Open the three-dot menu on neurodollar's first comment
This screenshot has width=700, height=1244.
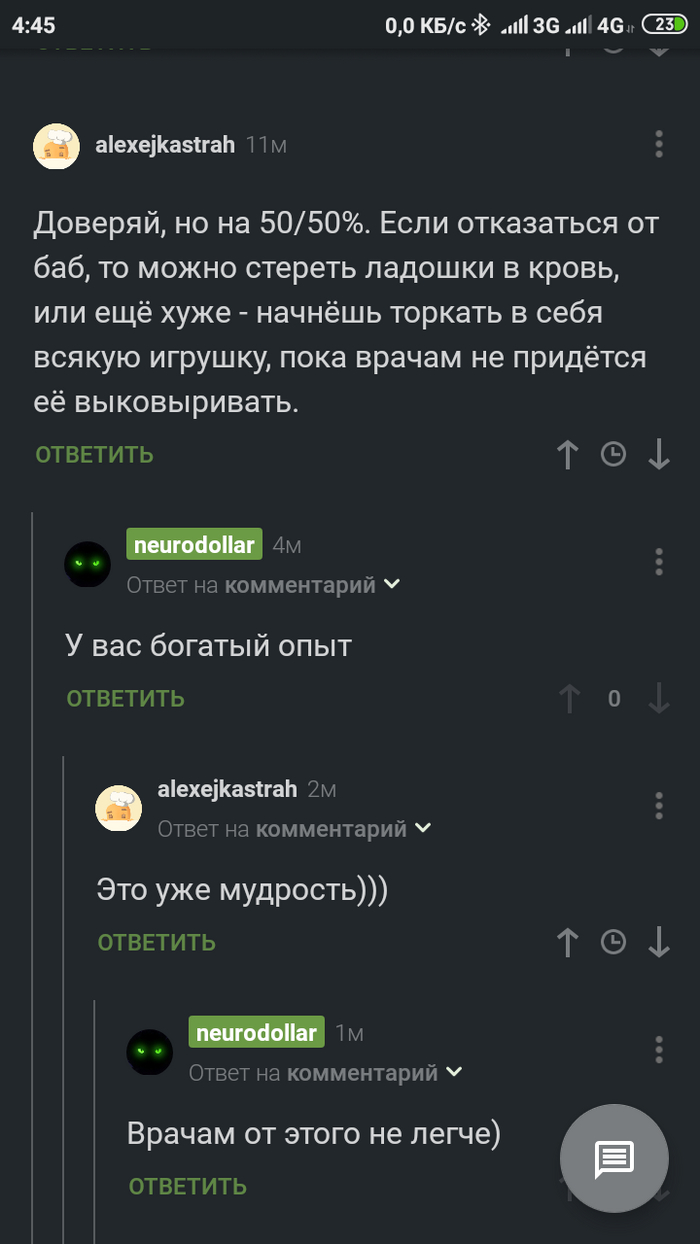point(659,562)
